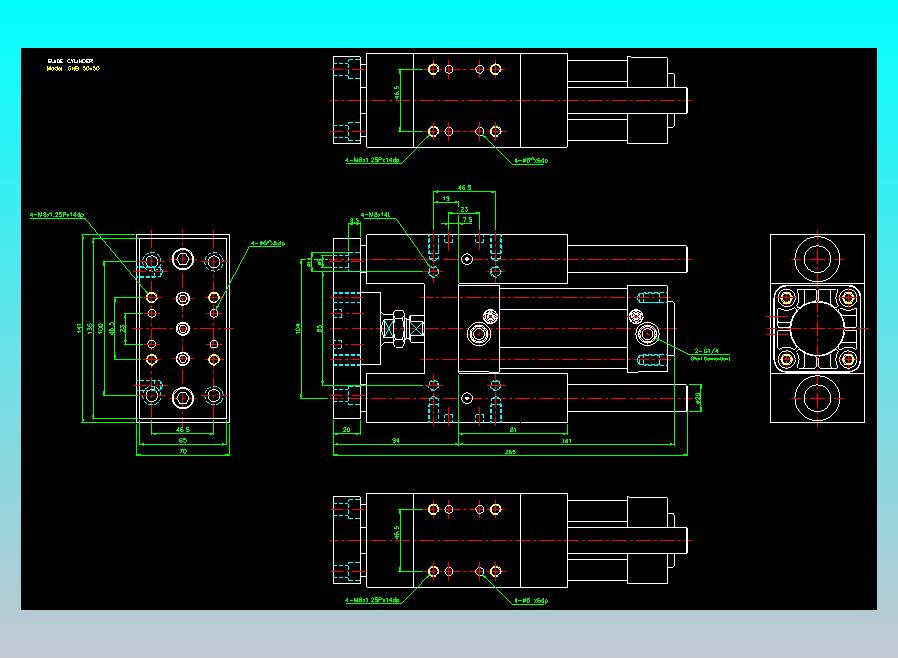Click the 4-ø6 x6dp label under the top view
Screen dimensions: 898x658
531,160
